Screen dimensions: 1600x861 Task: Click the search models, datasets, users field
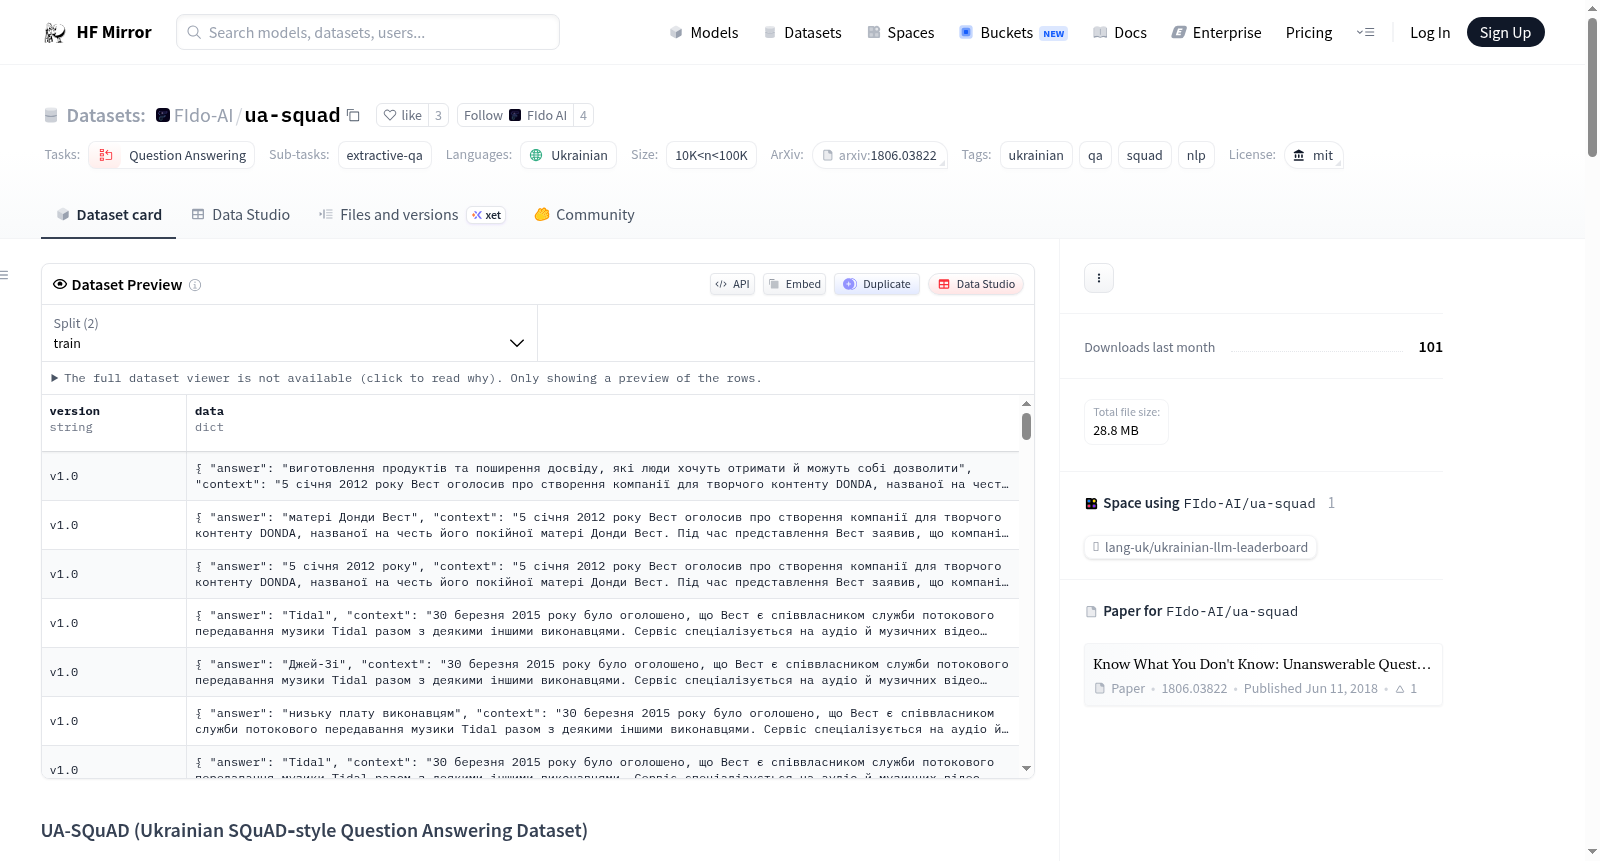(x=368, y=33)
